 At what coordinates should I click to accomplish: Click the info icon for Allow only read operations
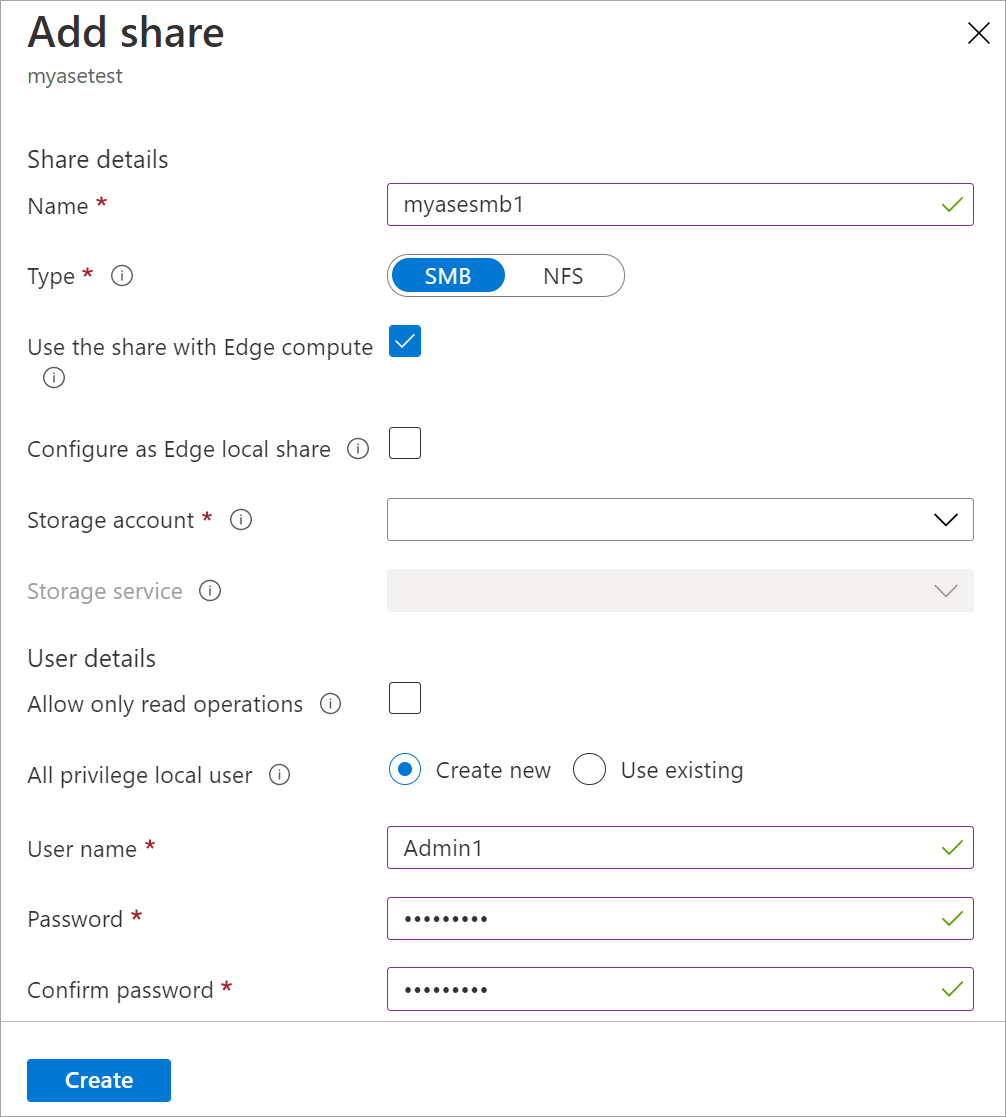[331, 704]
